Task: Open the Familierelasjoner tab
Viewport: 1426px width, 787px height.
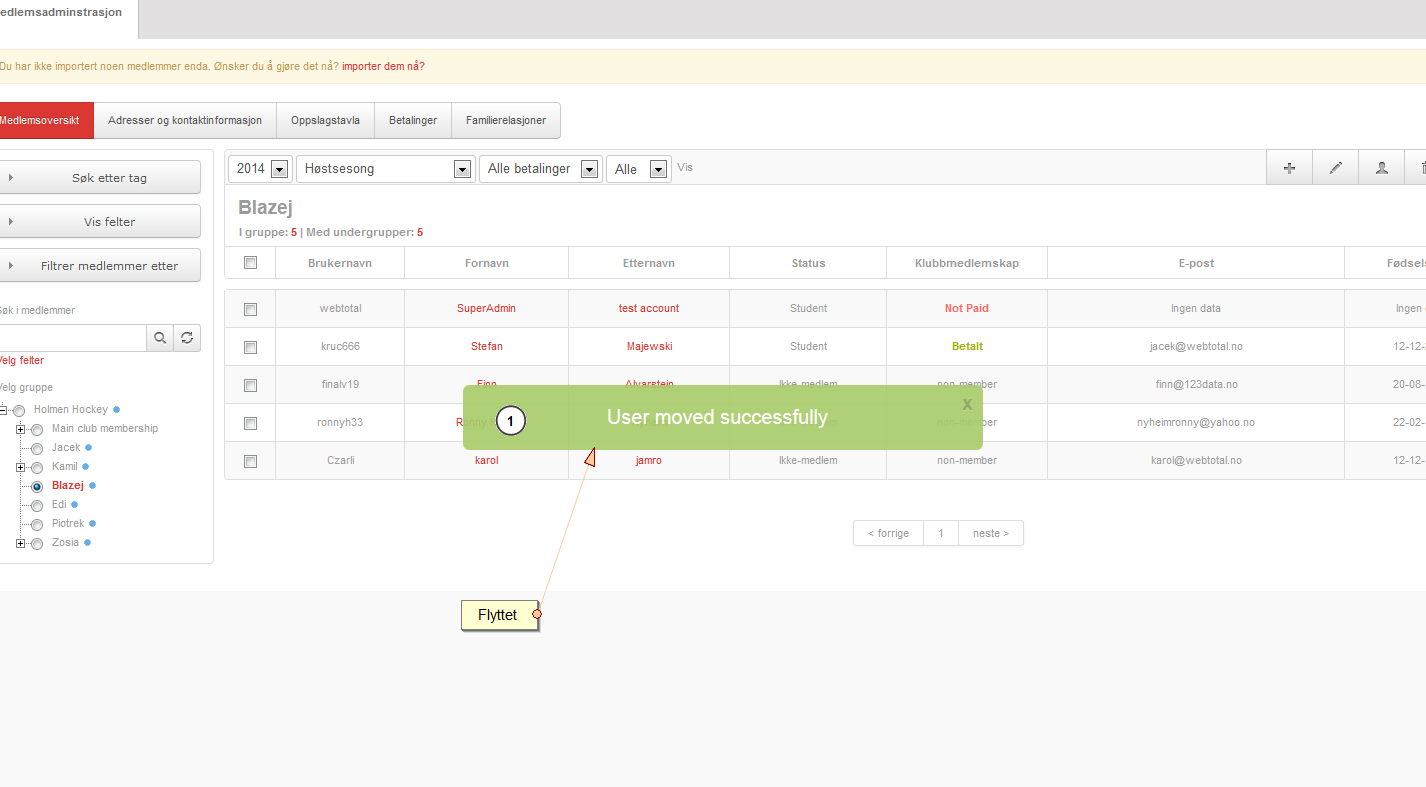Action: pos(506,120)
